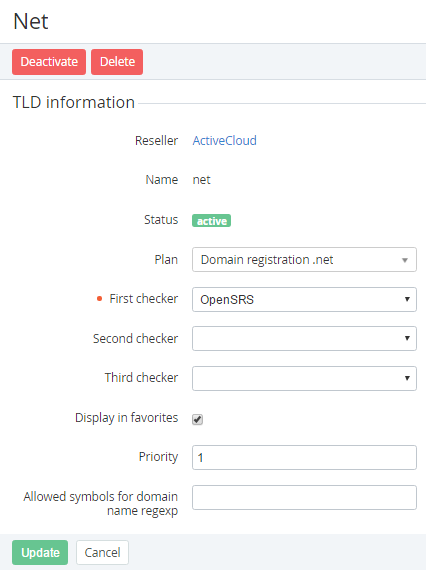Uncheck the Display in favorites checkbox
Viewport: 426px width, 573px height.
coord(198,419)
